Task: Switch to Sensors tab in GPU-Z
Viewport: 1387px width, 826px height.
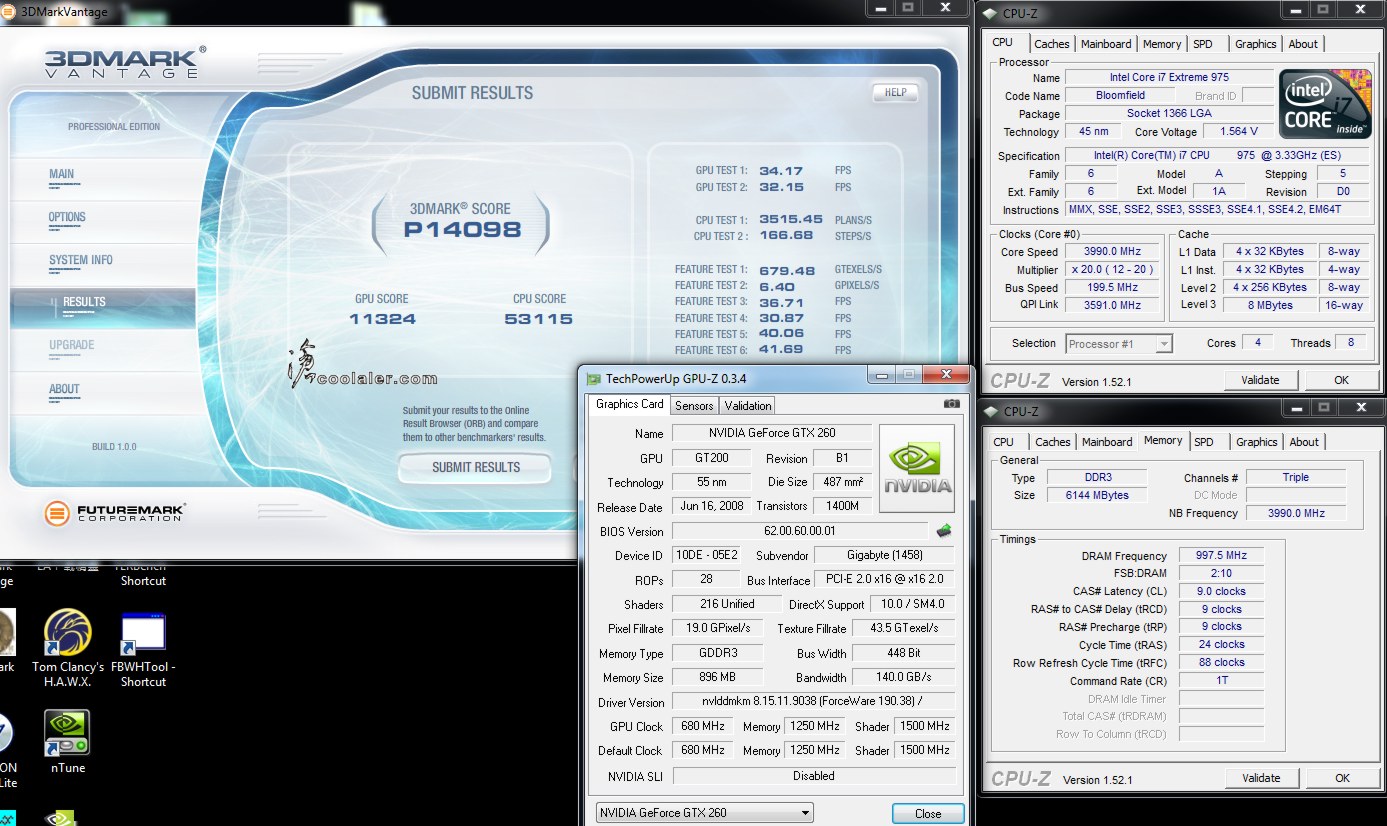Action: [x=694, y=406]
